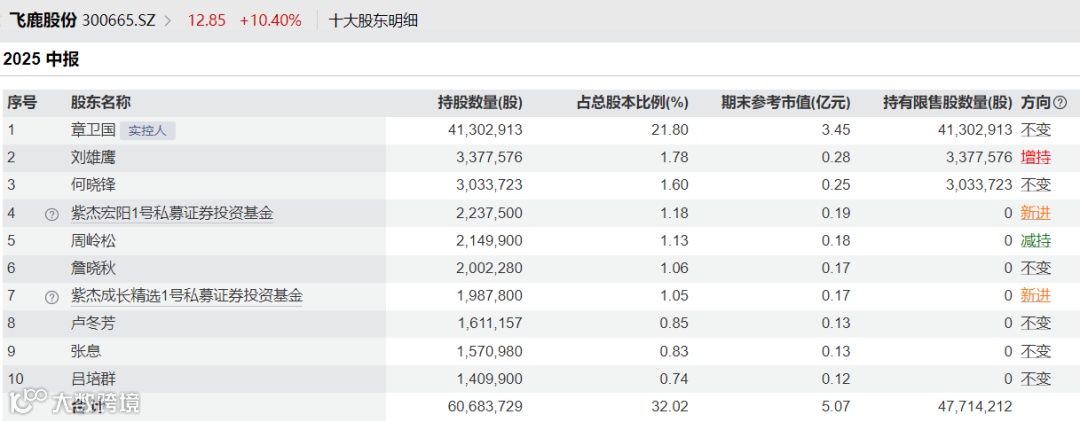Click market value 3.45 for 章卫国
1080x422 pixels.
click(x=836, y=130)
